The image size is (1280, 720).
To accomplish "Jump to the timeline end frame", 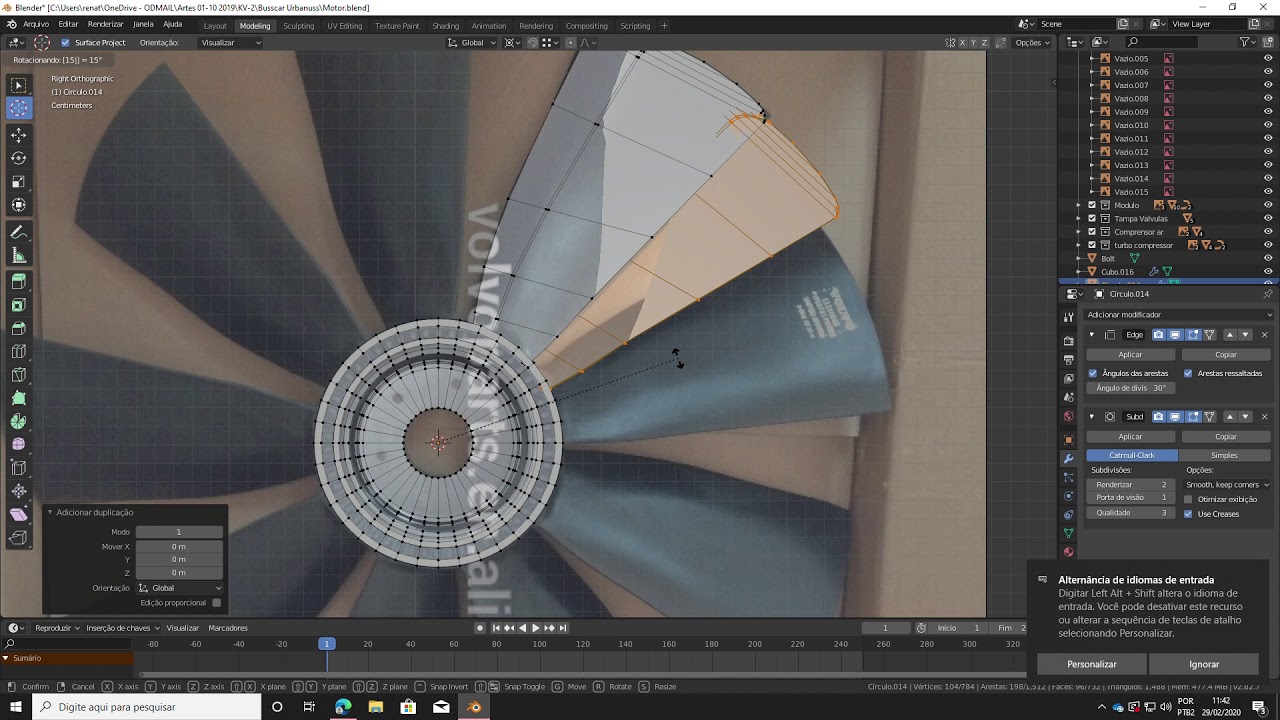I will [563, 628].
